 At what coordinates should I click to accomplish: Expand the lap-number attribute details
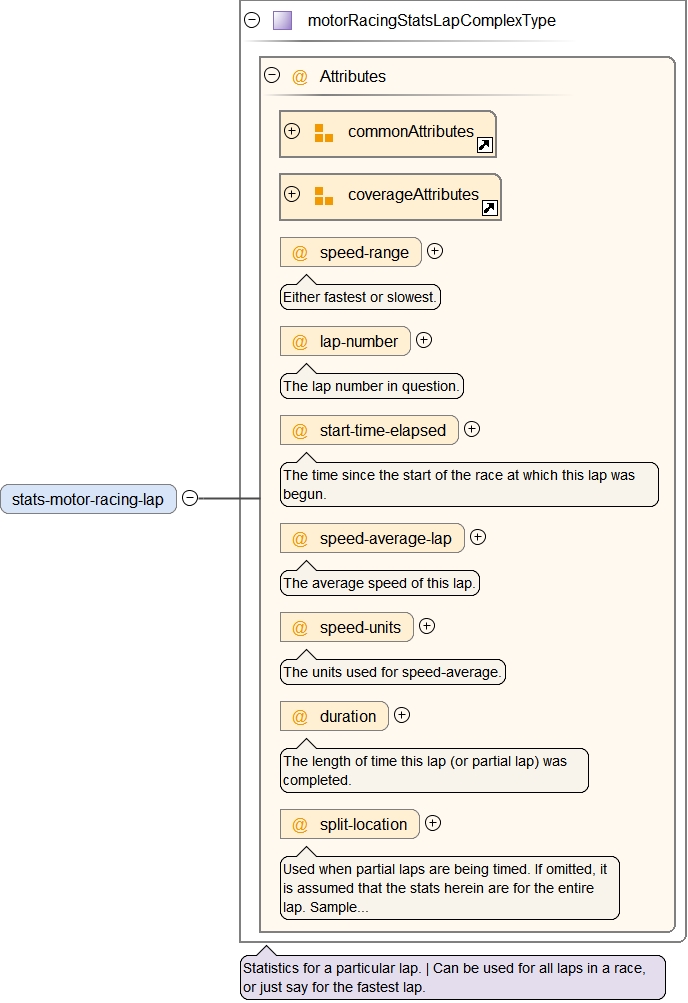coord(424,340)
